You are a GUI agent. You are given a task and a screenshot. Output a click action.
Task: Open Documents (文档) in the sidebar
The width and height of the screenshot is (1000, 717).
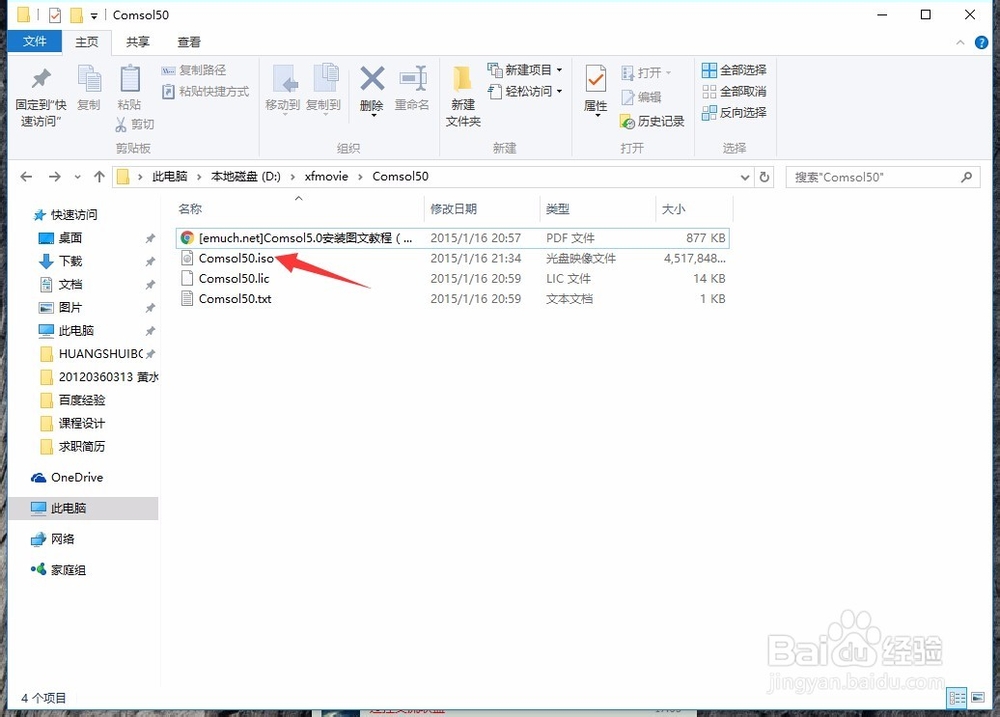(x=70, y=285)
